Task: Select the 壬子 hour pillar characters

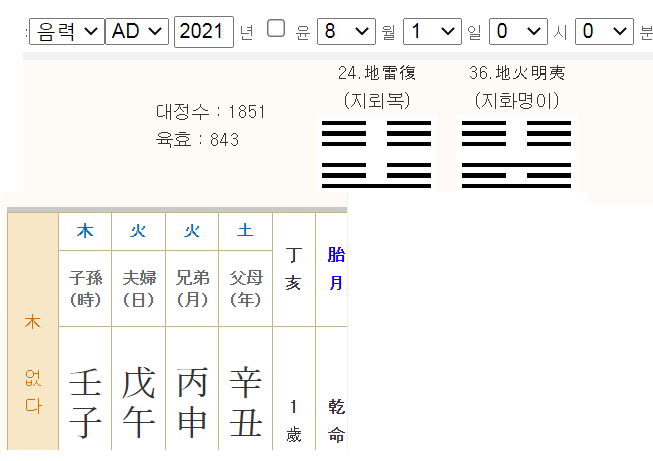Action: (85, 403)
